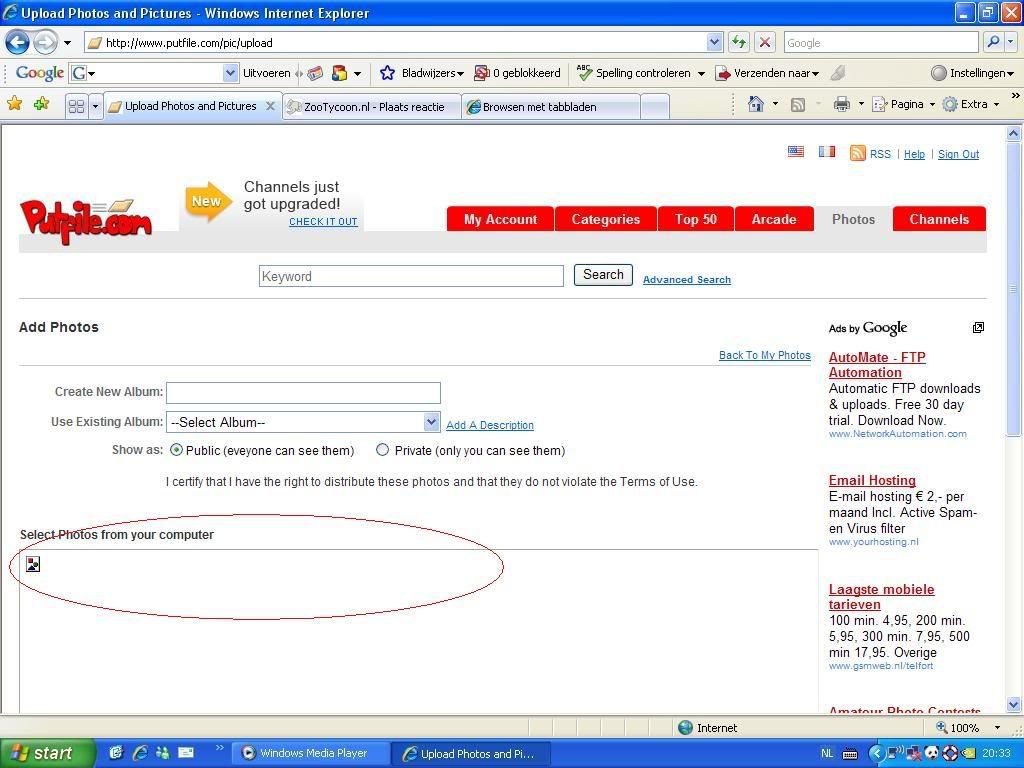Viewport: 1024px width, 768px height.
Task: Expand the Select Album dropdown
Action: pos(431,422)
